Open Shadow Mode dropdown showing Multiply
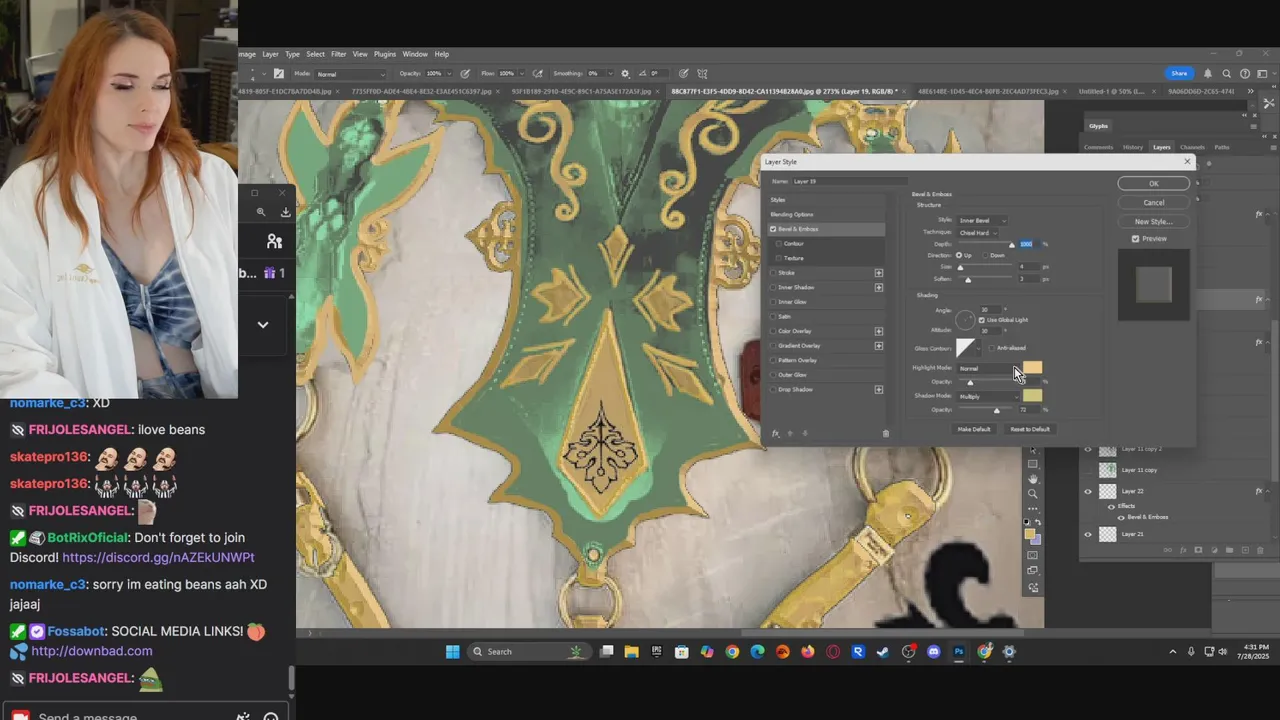1280x720 pixels. click(988, 396)
